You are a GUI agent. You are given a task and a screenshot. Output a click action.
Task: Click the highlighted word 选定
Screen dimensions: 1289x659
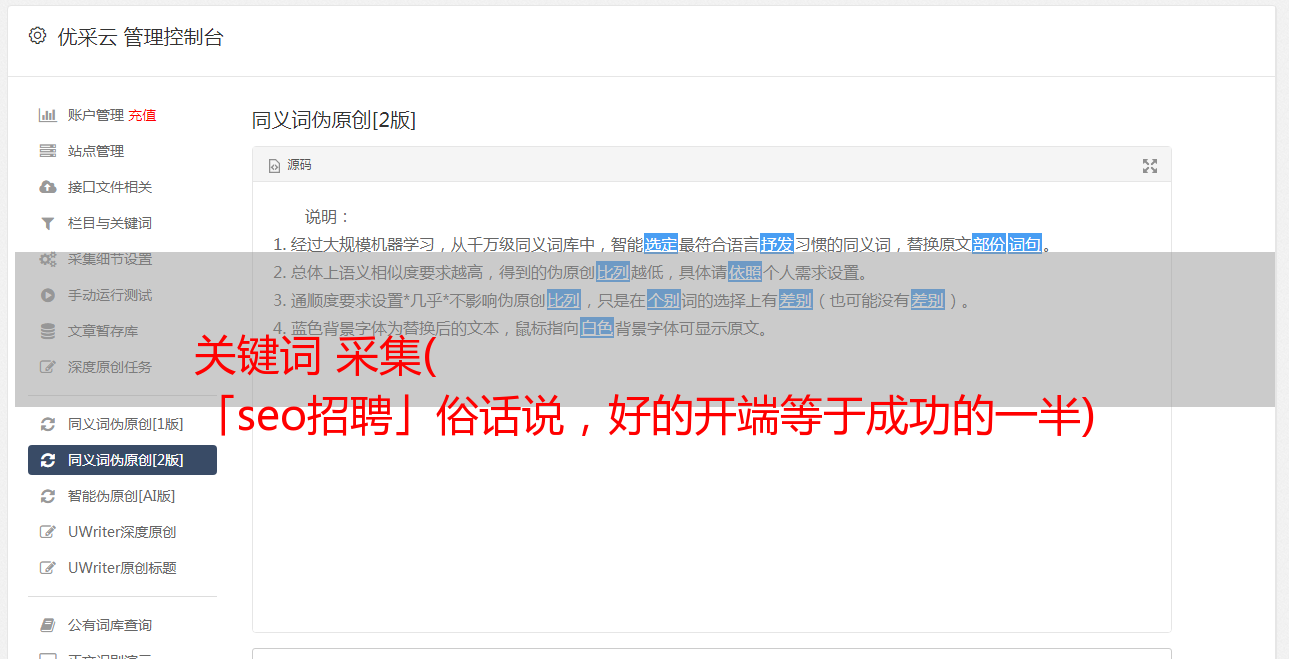(661, 244)
